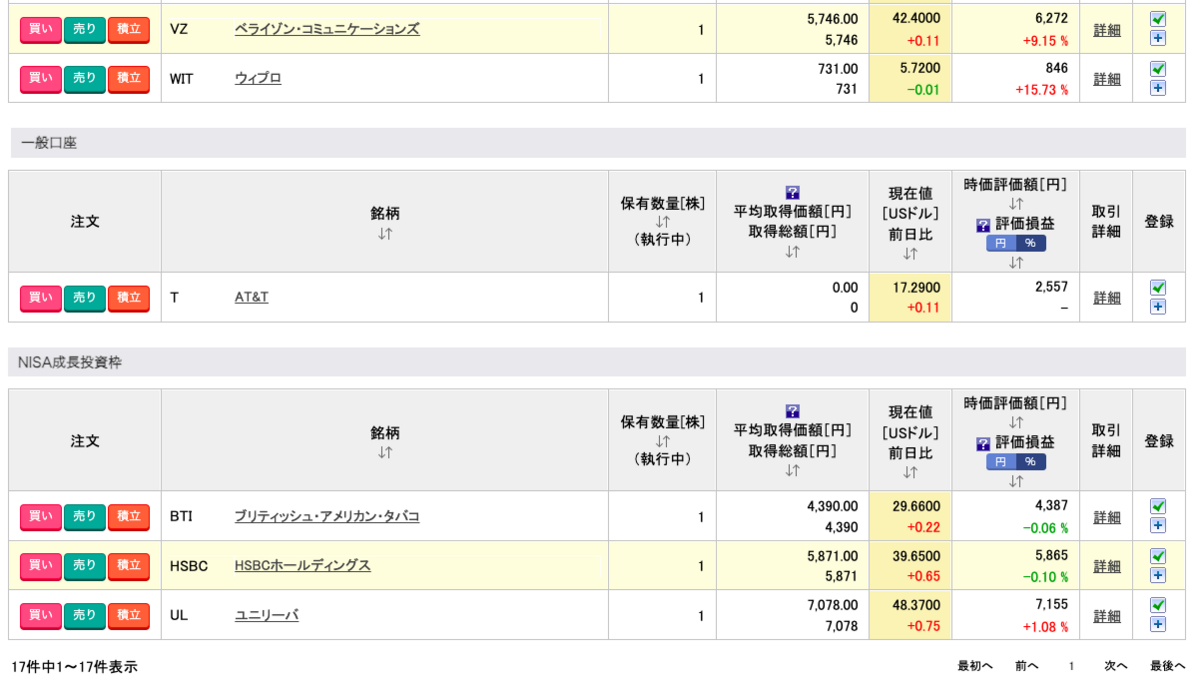Screen dimensions: 1200x688
Task: Click help icon beside 評価損益 in NISA table
Action: tap(983, 444)
